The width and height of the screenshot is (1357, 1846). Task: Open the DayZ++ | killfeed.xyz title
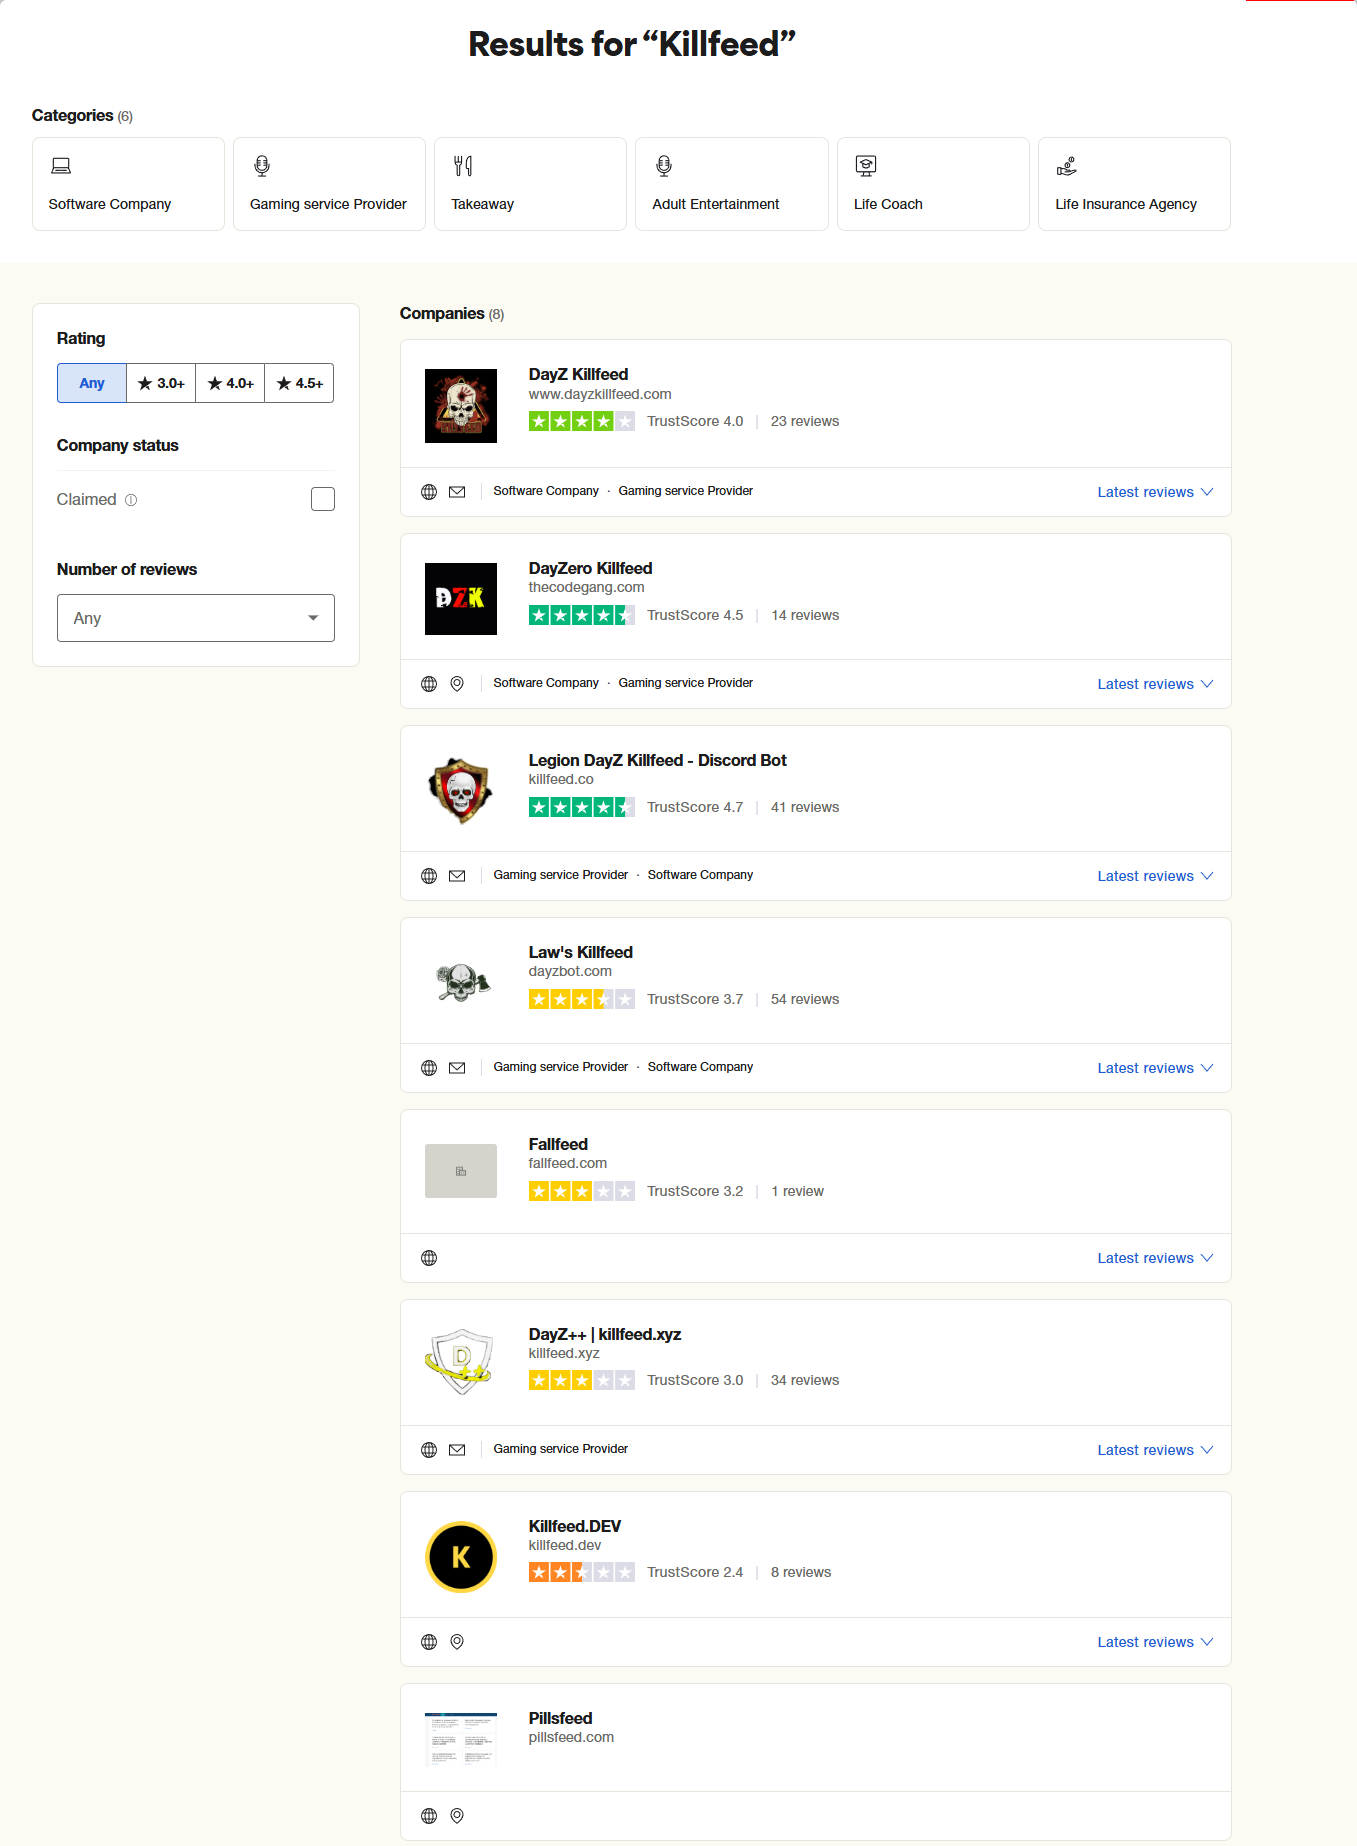click(x=605, y=1334)
